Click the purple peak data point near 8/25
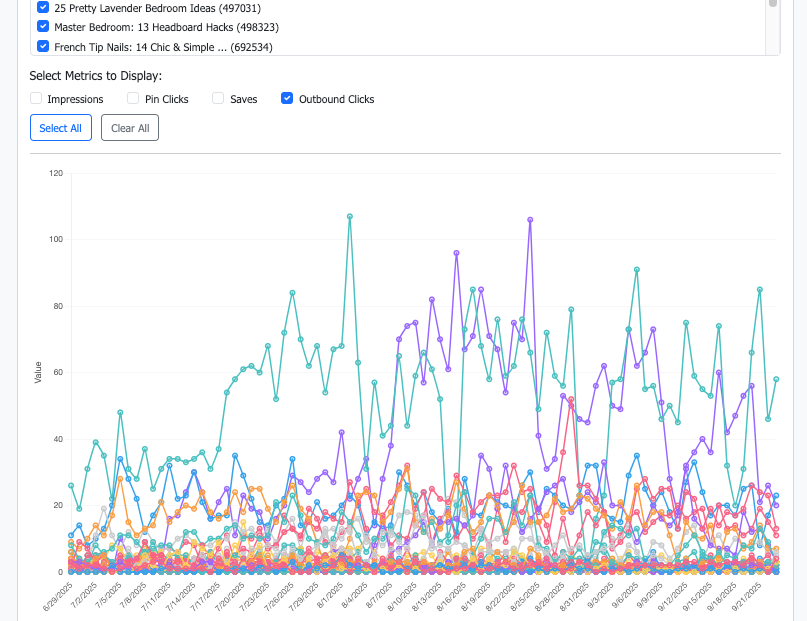 tap(531, 221)
